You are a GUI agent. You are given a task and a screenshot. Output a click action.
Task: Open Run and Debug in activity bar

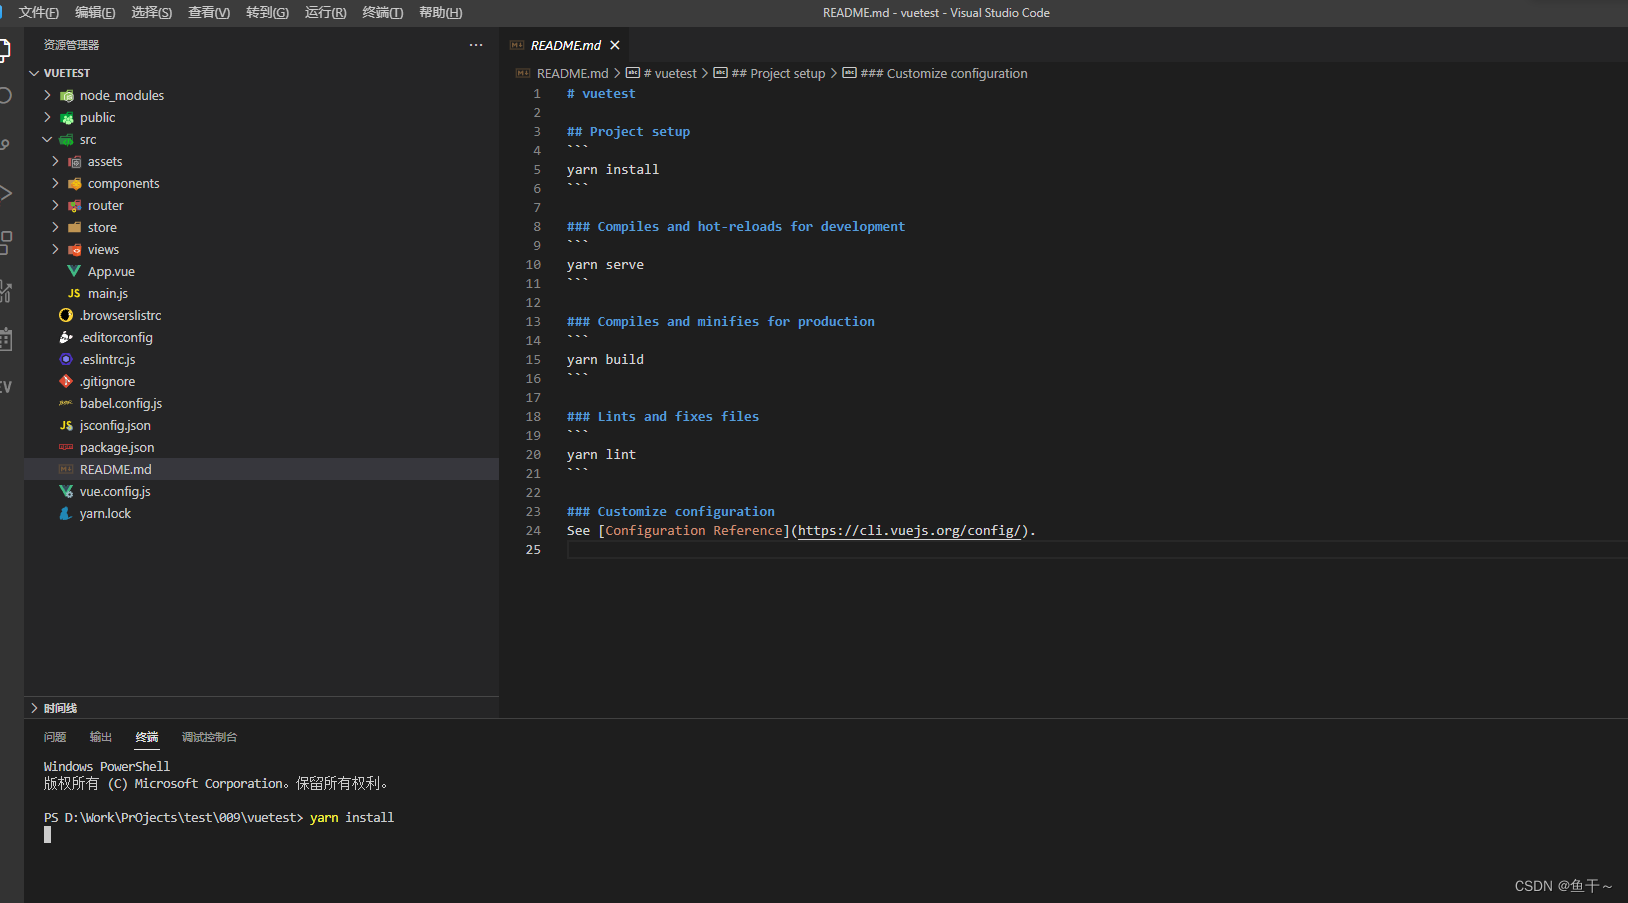[4, 193]
